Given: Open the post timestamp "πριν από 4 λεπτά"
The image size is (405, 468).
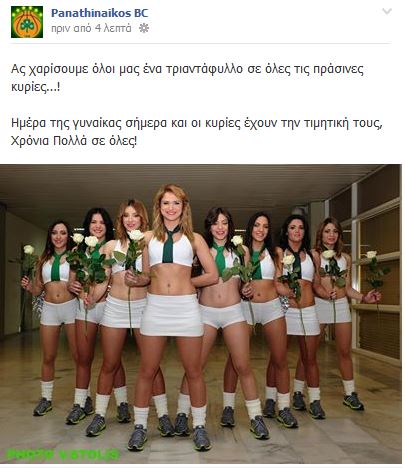Looking at the screenshot, I should pyautogui.click(x=91, y=28).
